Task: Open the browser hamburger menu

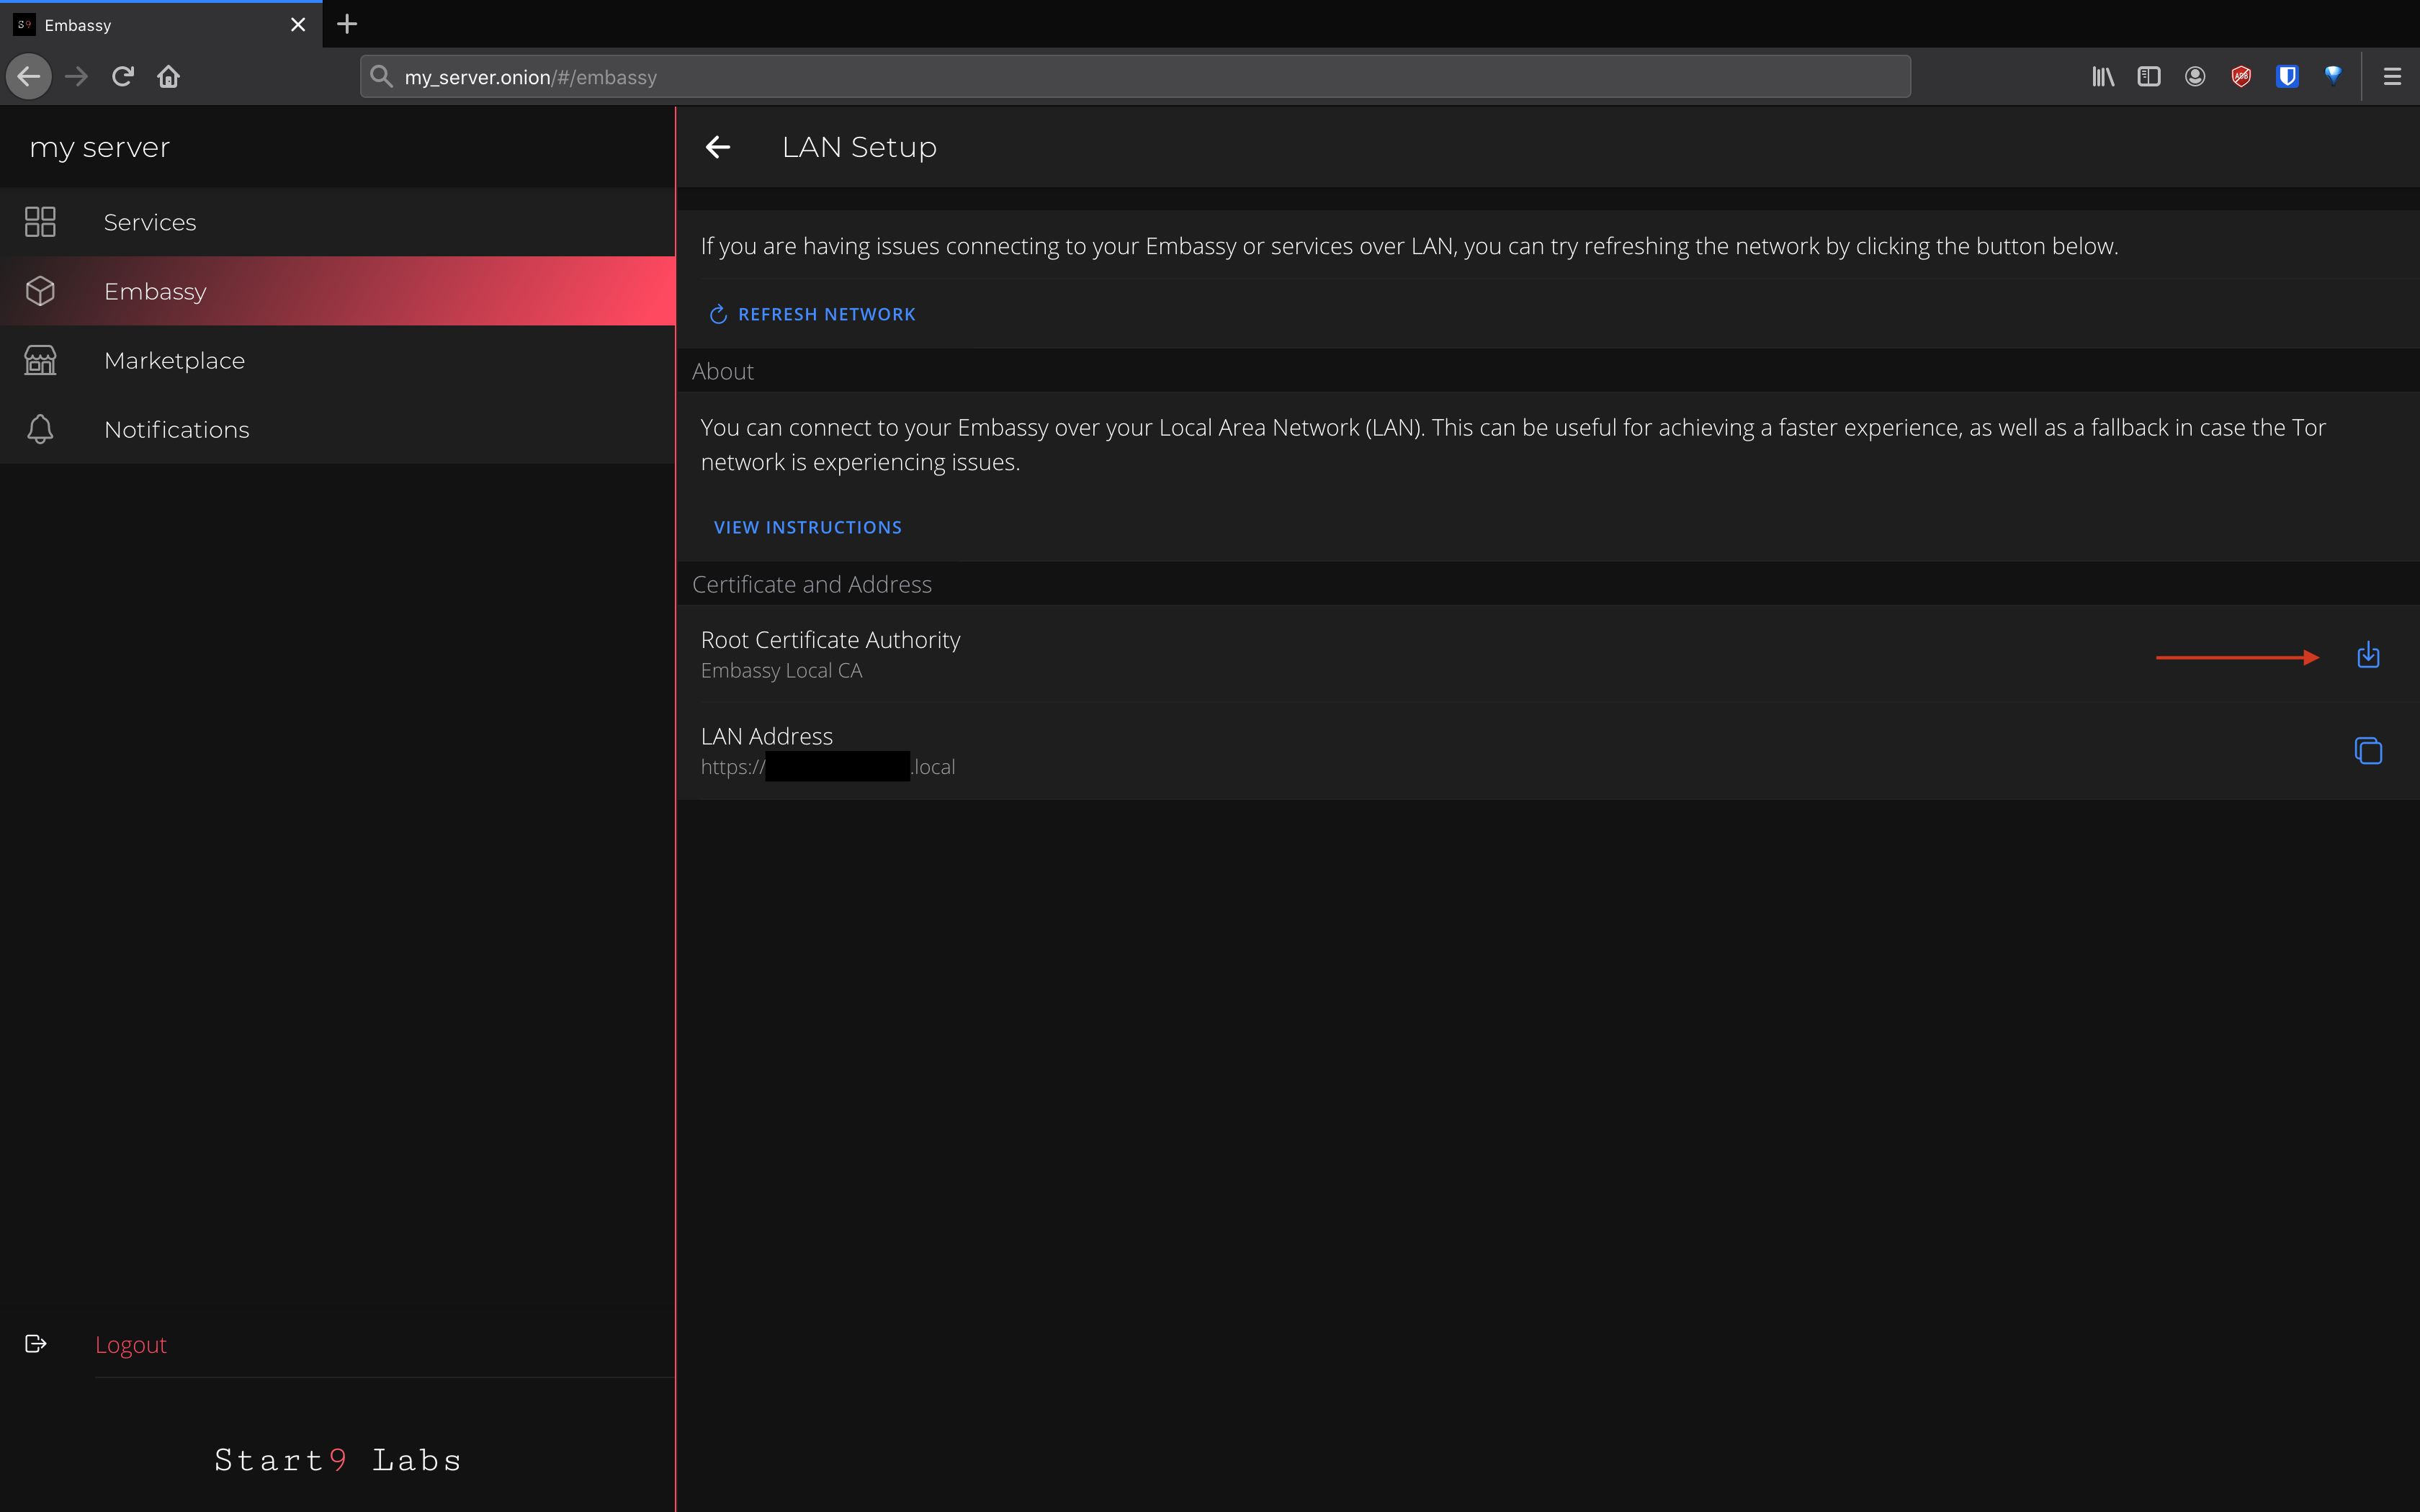Action: click(x=2391, y=76)
